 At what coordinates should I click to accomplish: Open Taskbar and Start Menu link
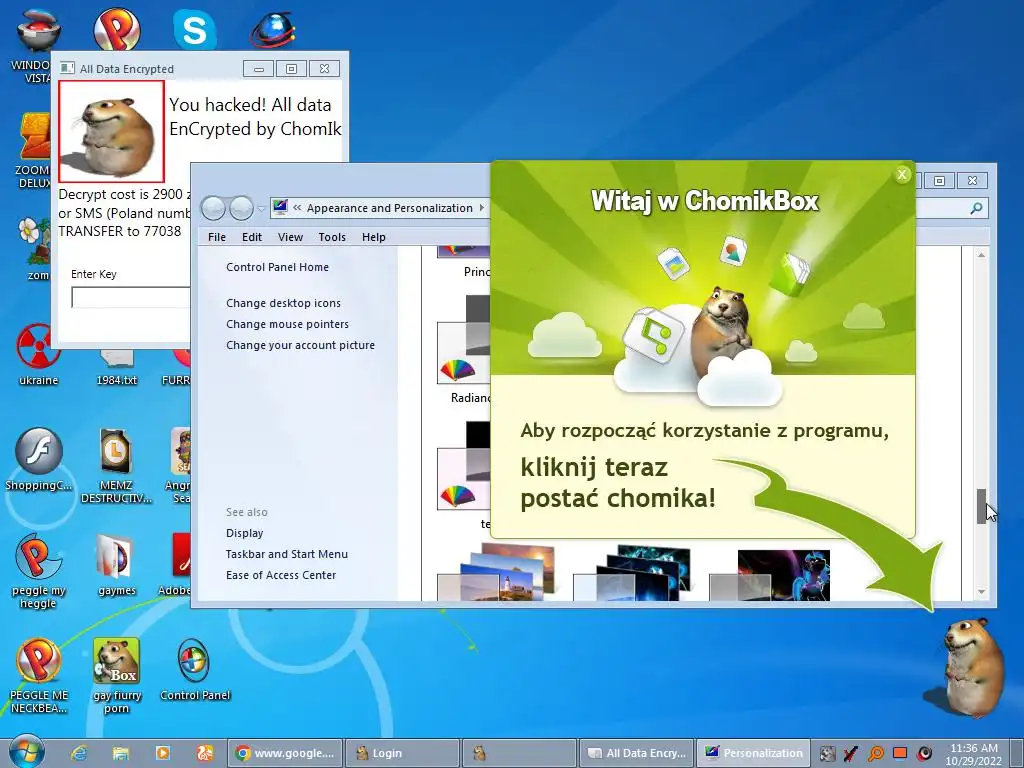(x=287, y=554)
